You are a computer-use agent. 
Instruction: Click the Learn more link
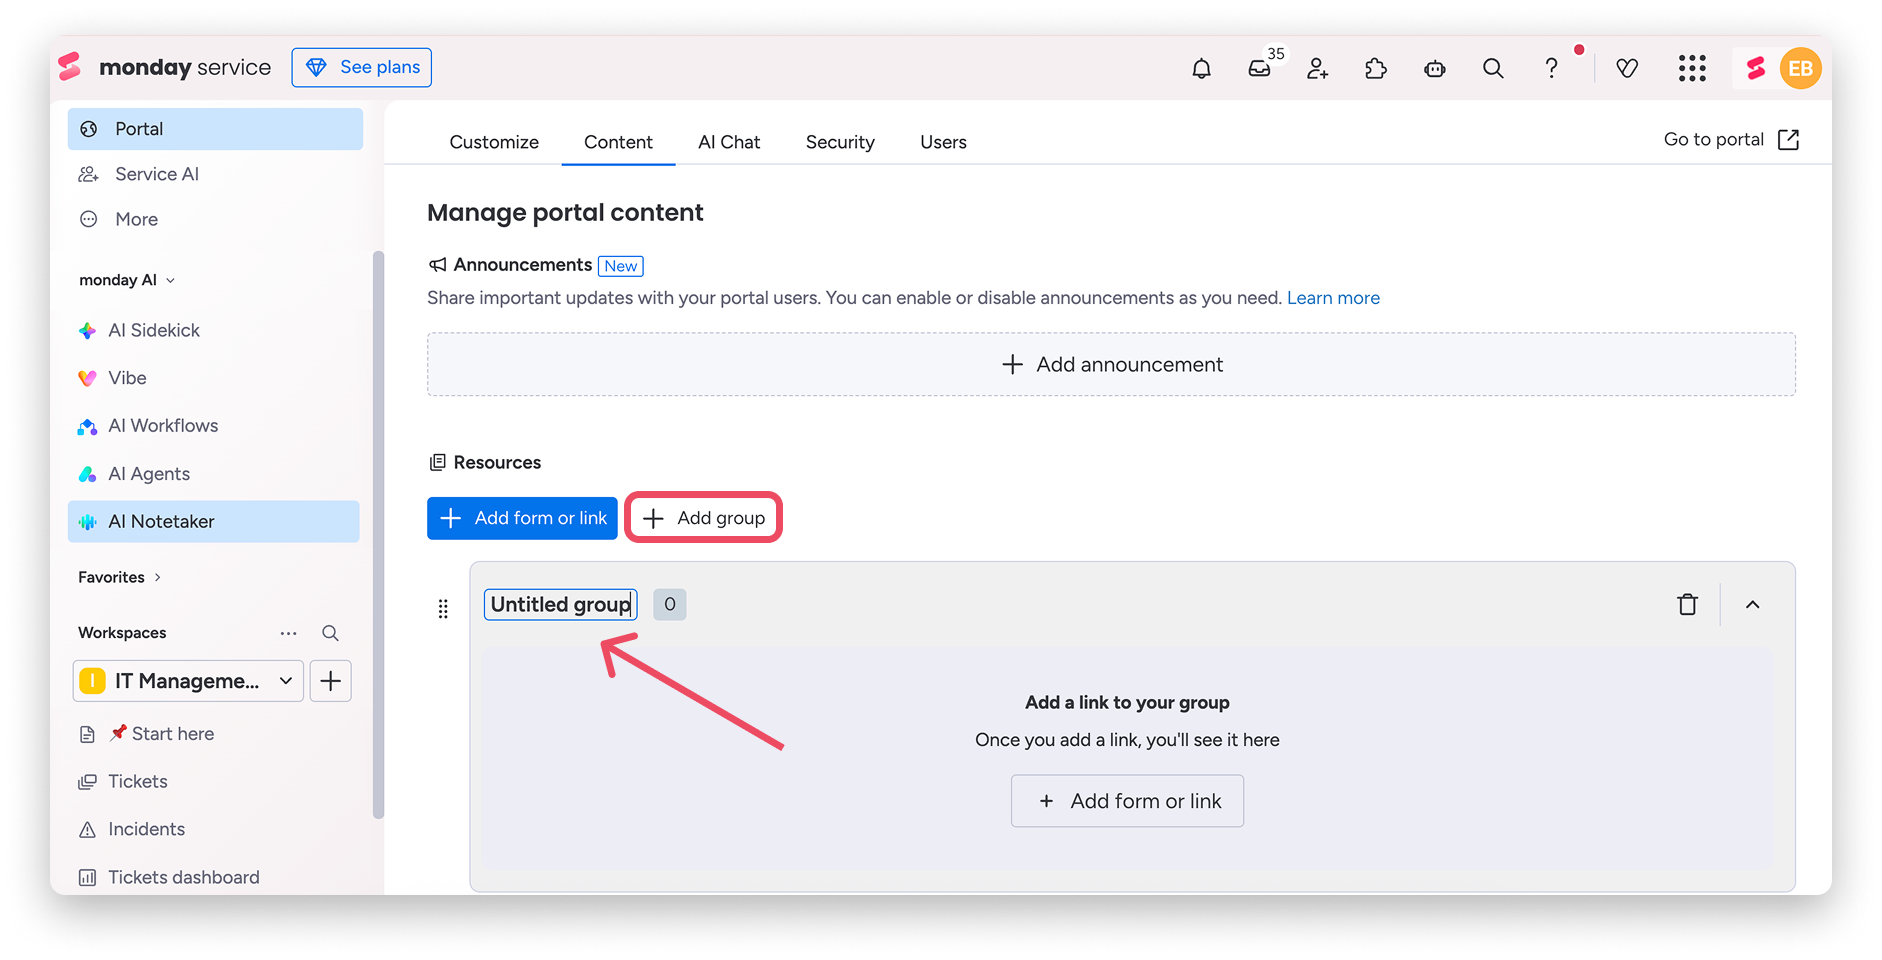point(1333,298)
